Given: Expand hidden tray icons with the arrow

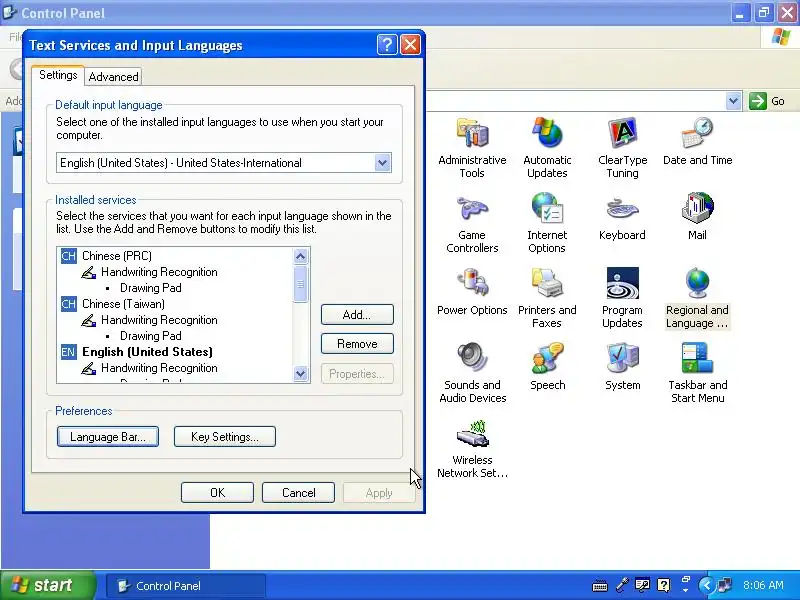Looking at the screenshot, I should coord(707,585).
